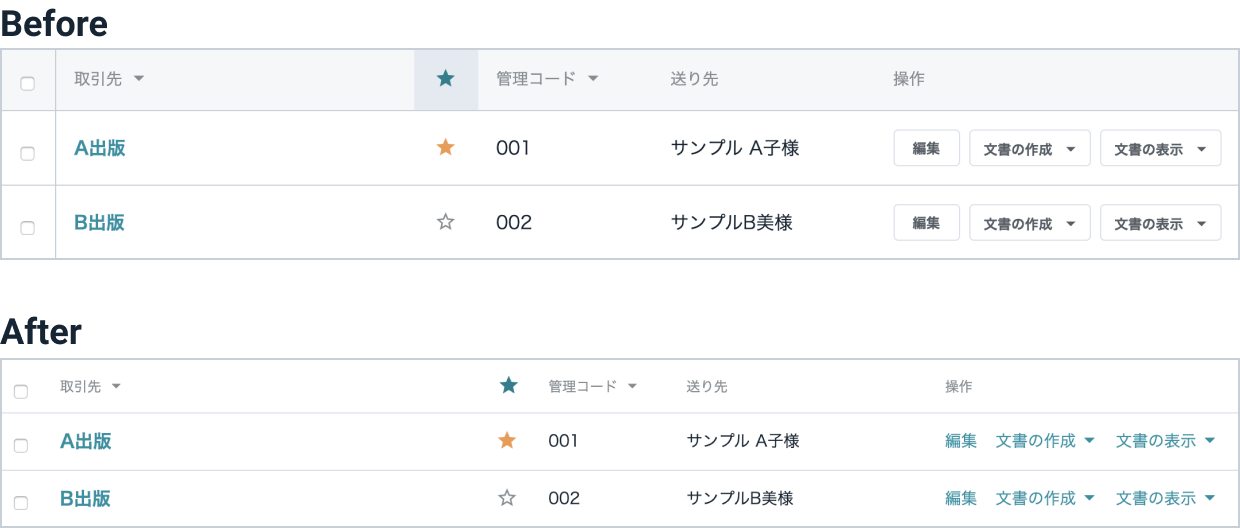
Task: Check the A出版 row checkbox in Before table
Action: coord(28,153)
